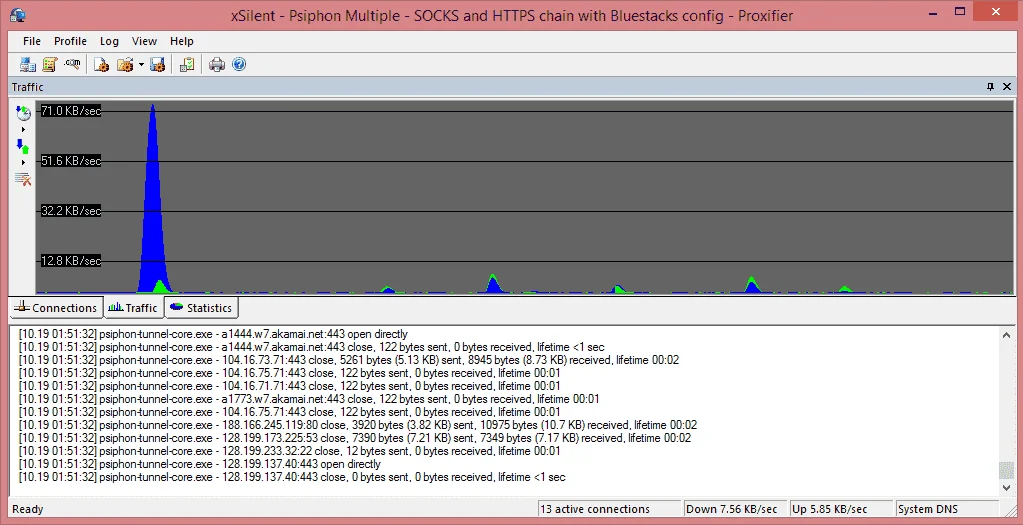
Task: Click 71.0 KB/sec graph label
Action: 70,111
